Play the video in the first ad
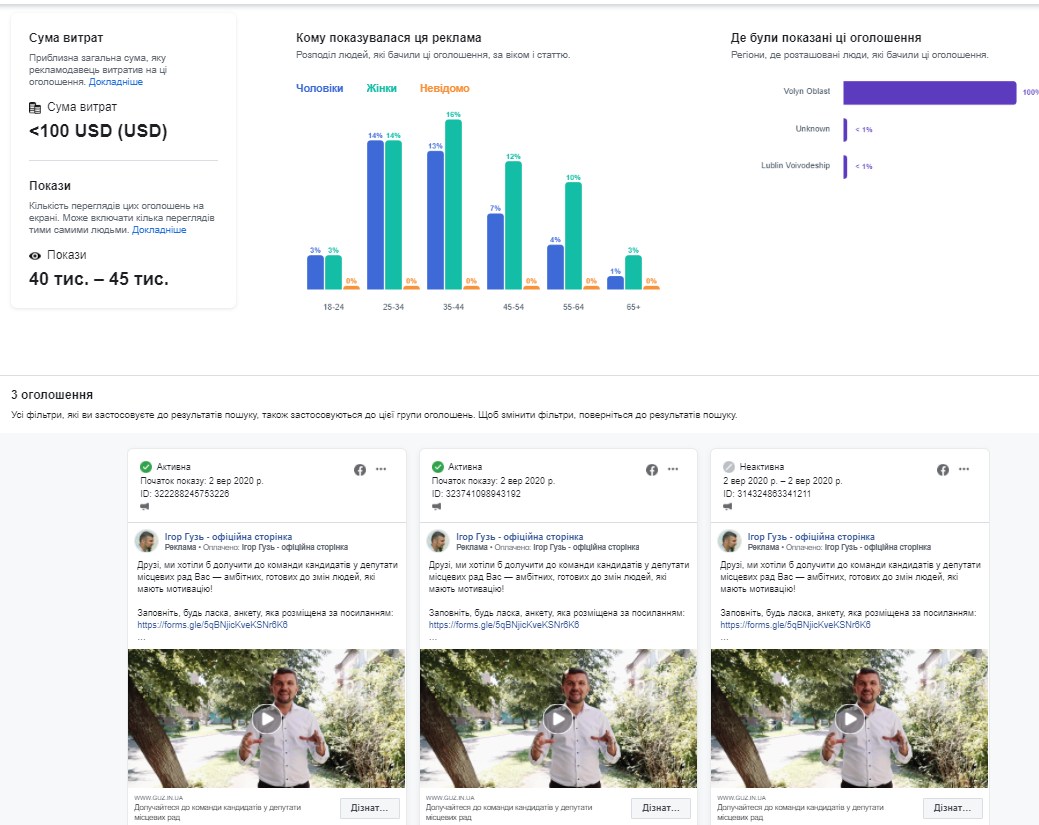This screenshot has height=825, width=1039. (266, 719)
